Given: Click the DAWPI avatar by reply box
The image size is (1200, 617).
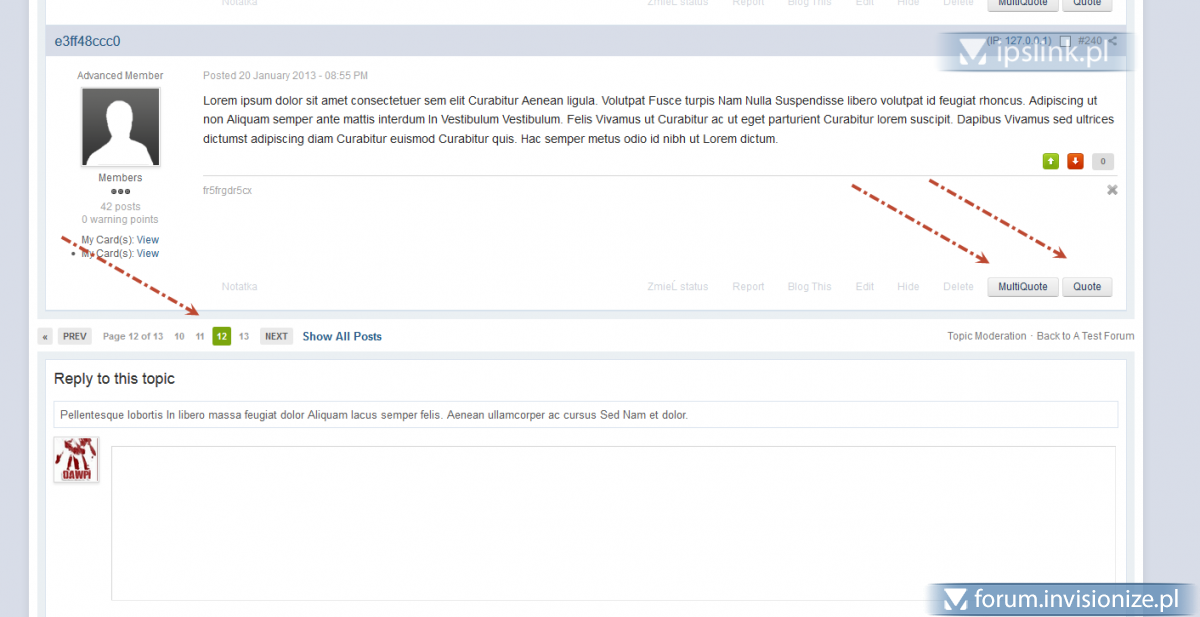Looking at the screenshot, I should [76, 460].
